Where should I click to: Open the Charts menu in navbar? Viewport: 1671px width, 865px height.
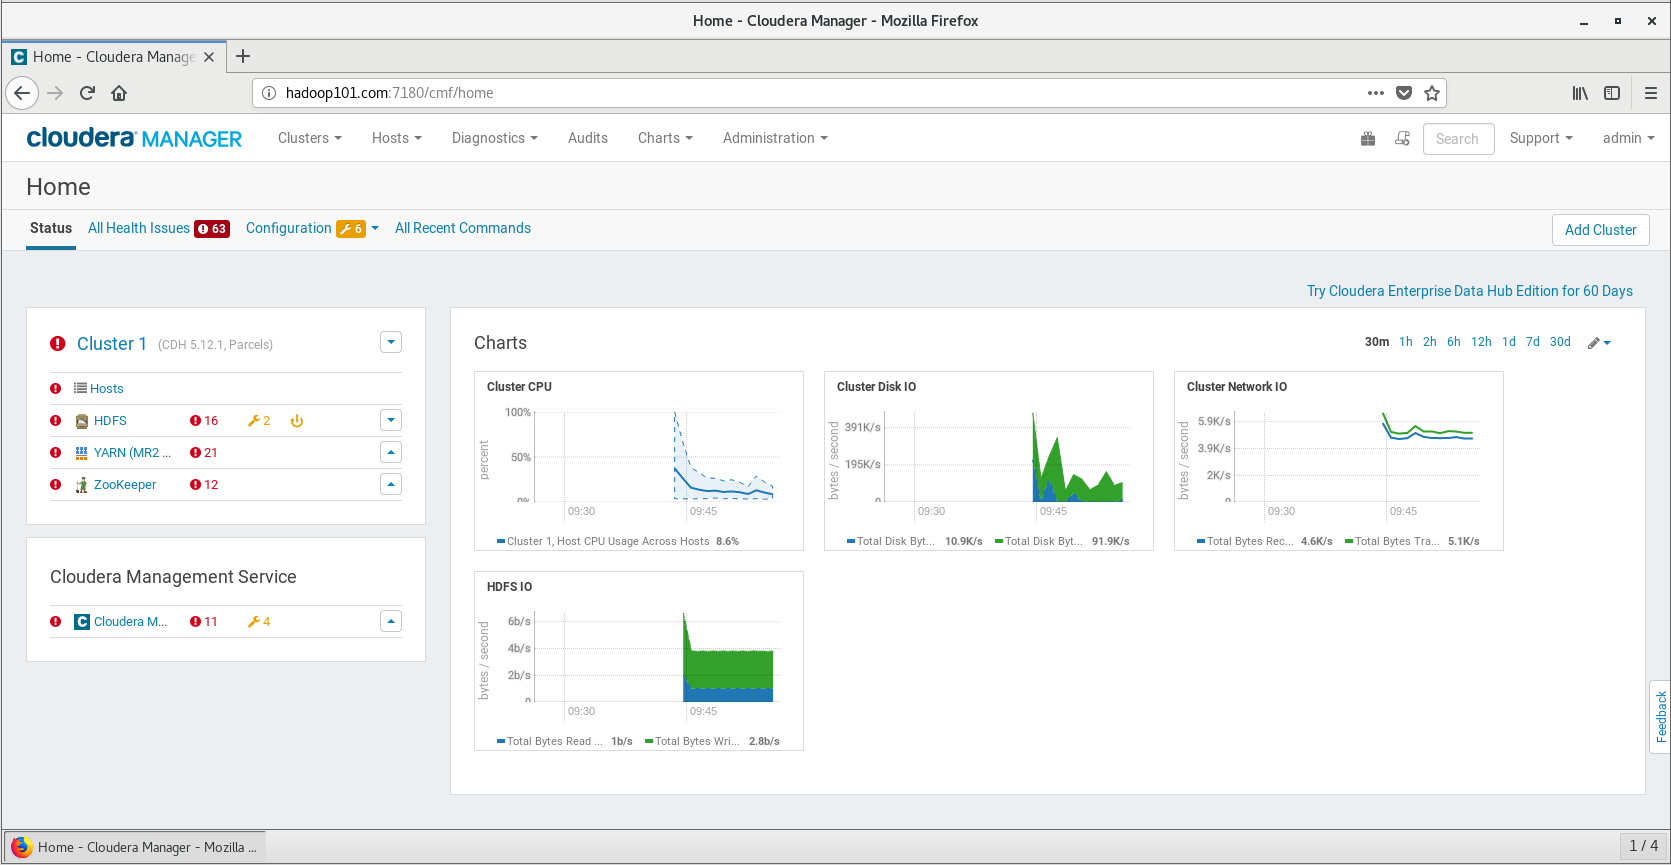click(x=665, y=139)
